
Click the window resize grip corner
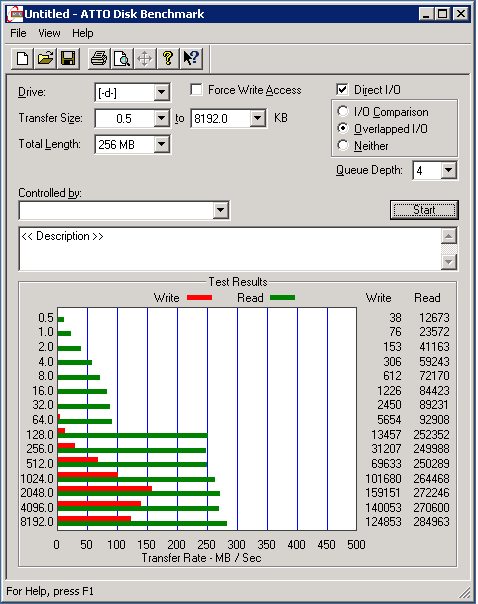[x=465, y=592]
